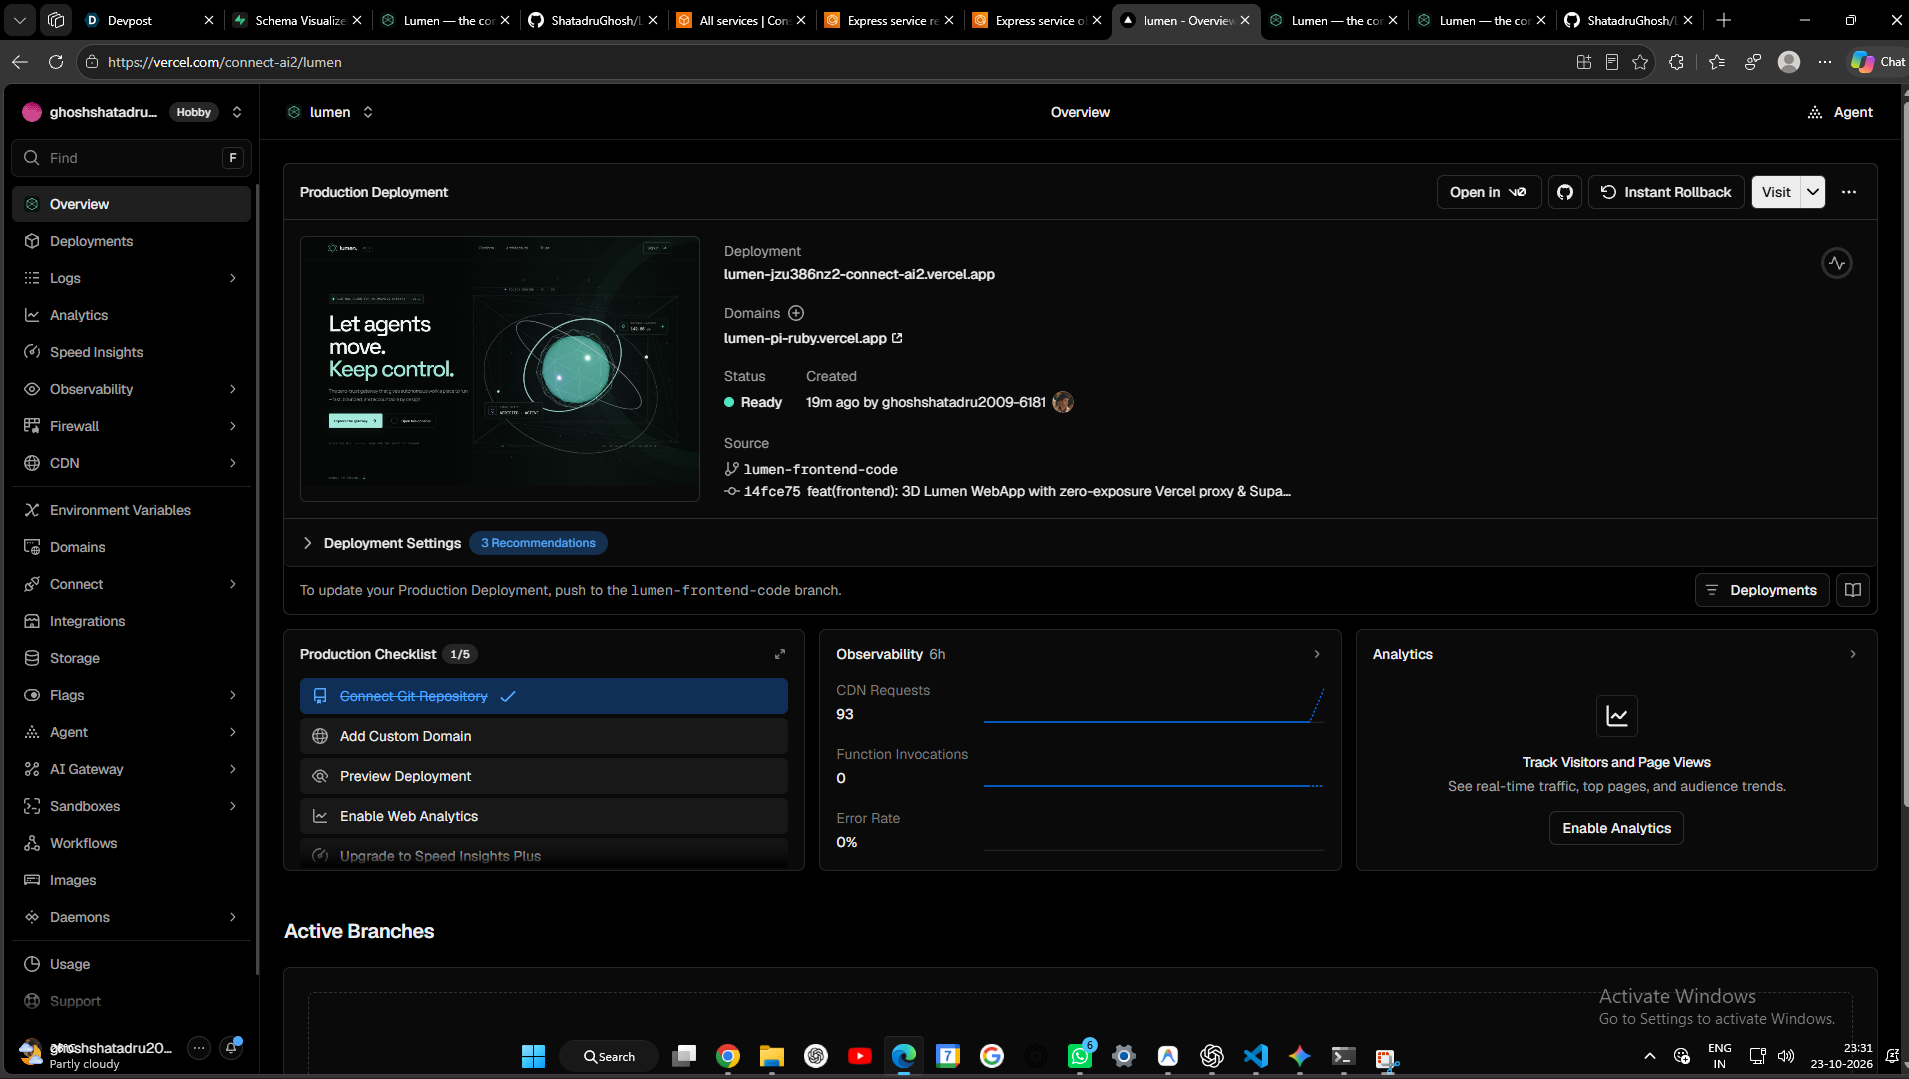The width and height of the screenshot is (1909, 1079).
Task: Open the GitHub repository icon button
Action: click(1565, 192)
